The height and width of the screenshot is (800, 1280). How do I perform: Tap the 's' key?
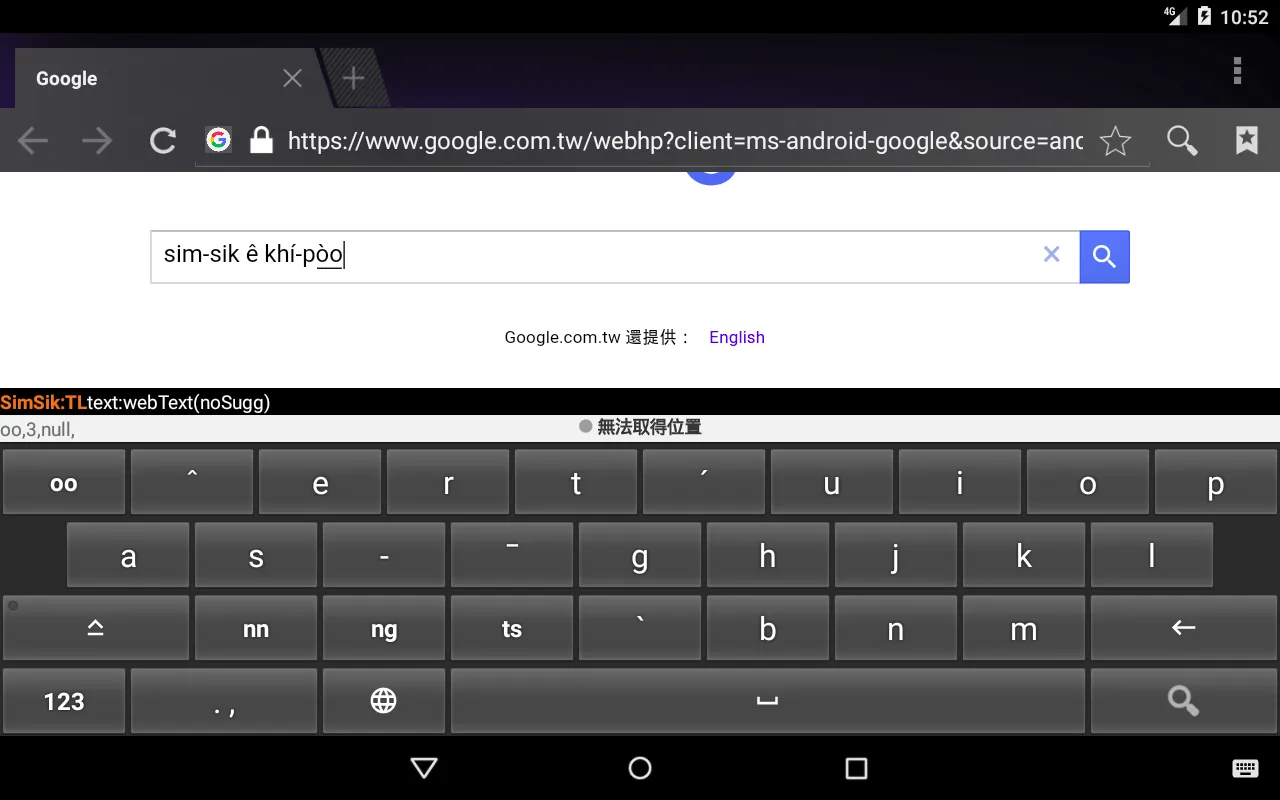click(x=256, y=554)
